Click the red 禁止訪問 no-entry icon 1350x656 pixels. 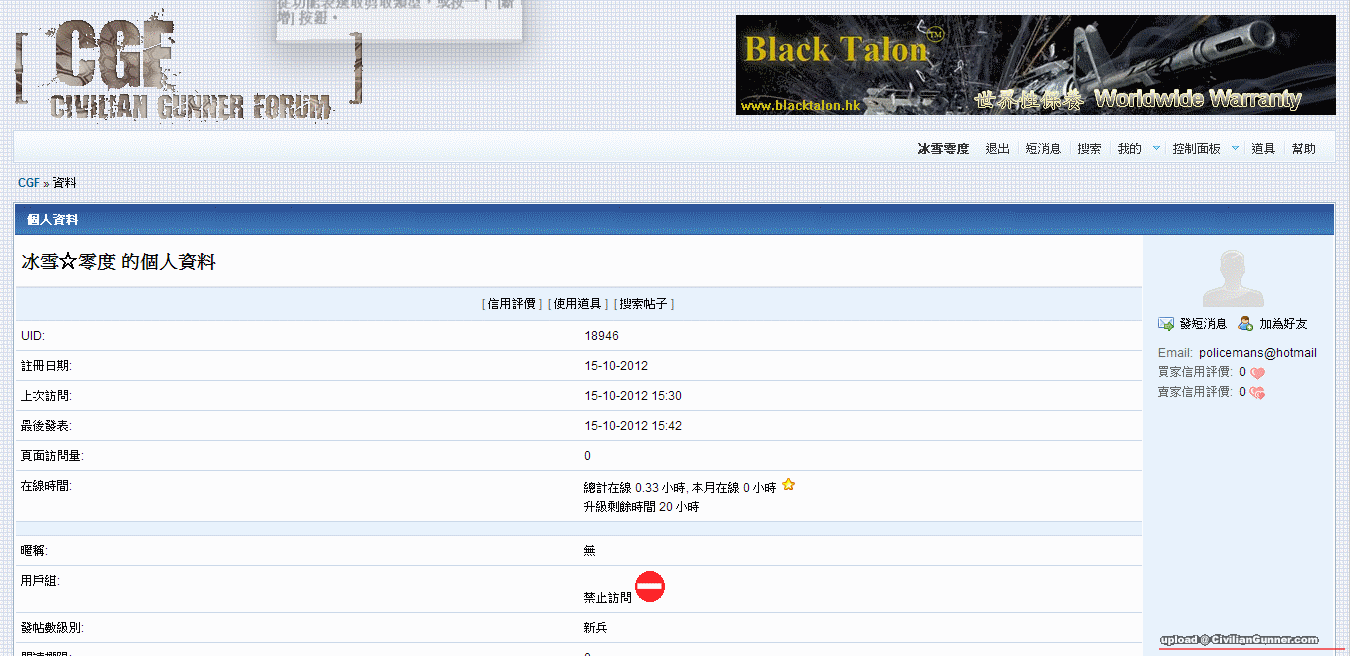650,587
